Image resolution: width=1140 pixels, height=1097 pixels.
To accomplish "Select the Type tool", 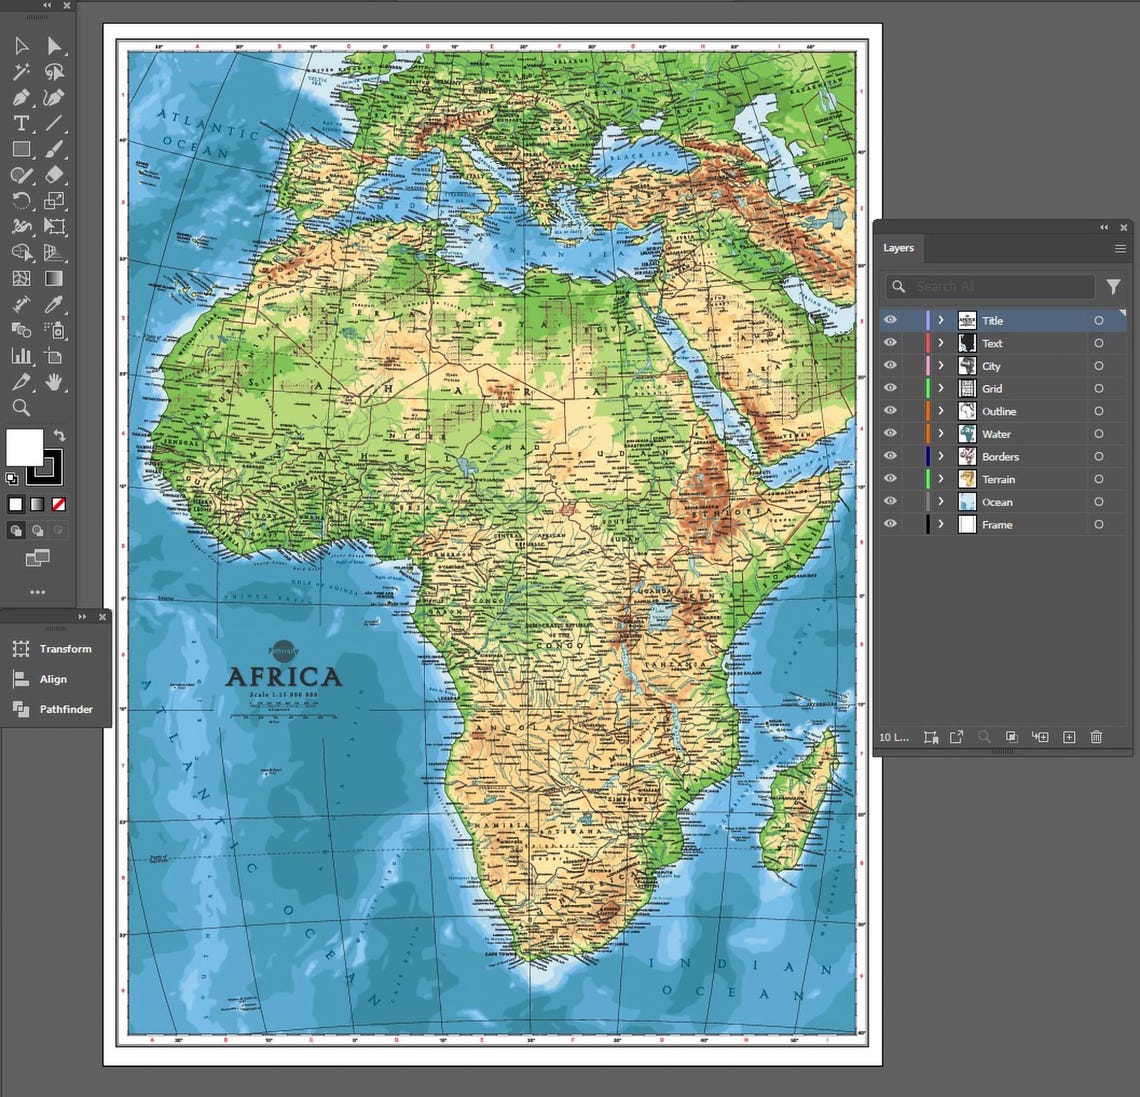I will coord(21,124).
